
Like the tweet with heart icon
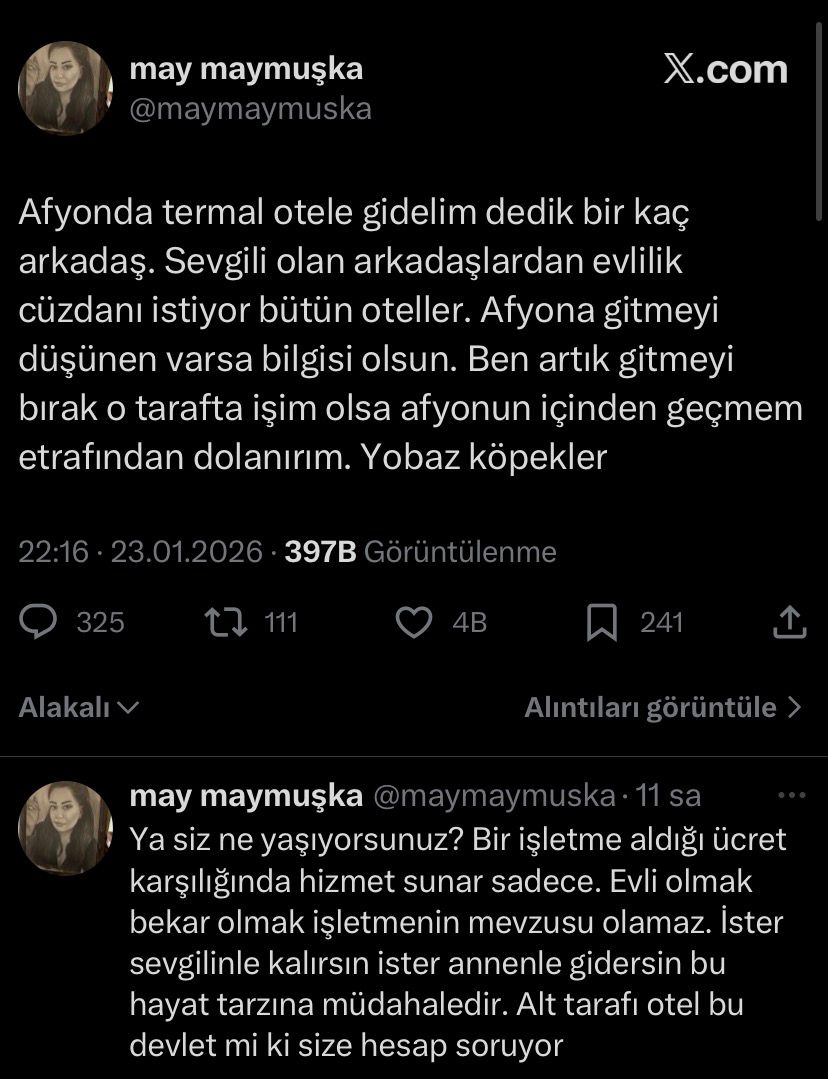point(413,623)
